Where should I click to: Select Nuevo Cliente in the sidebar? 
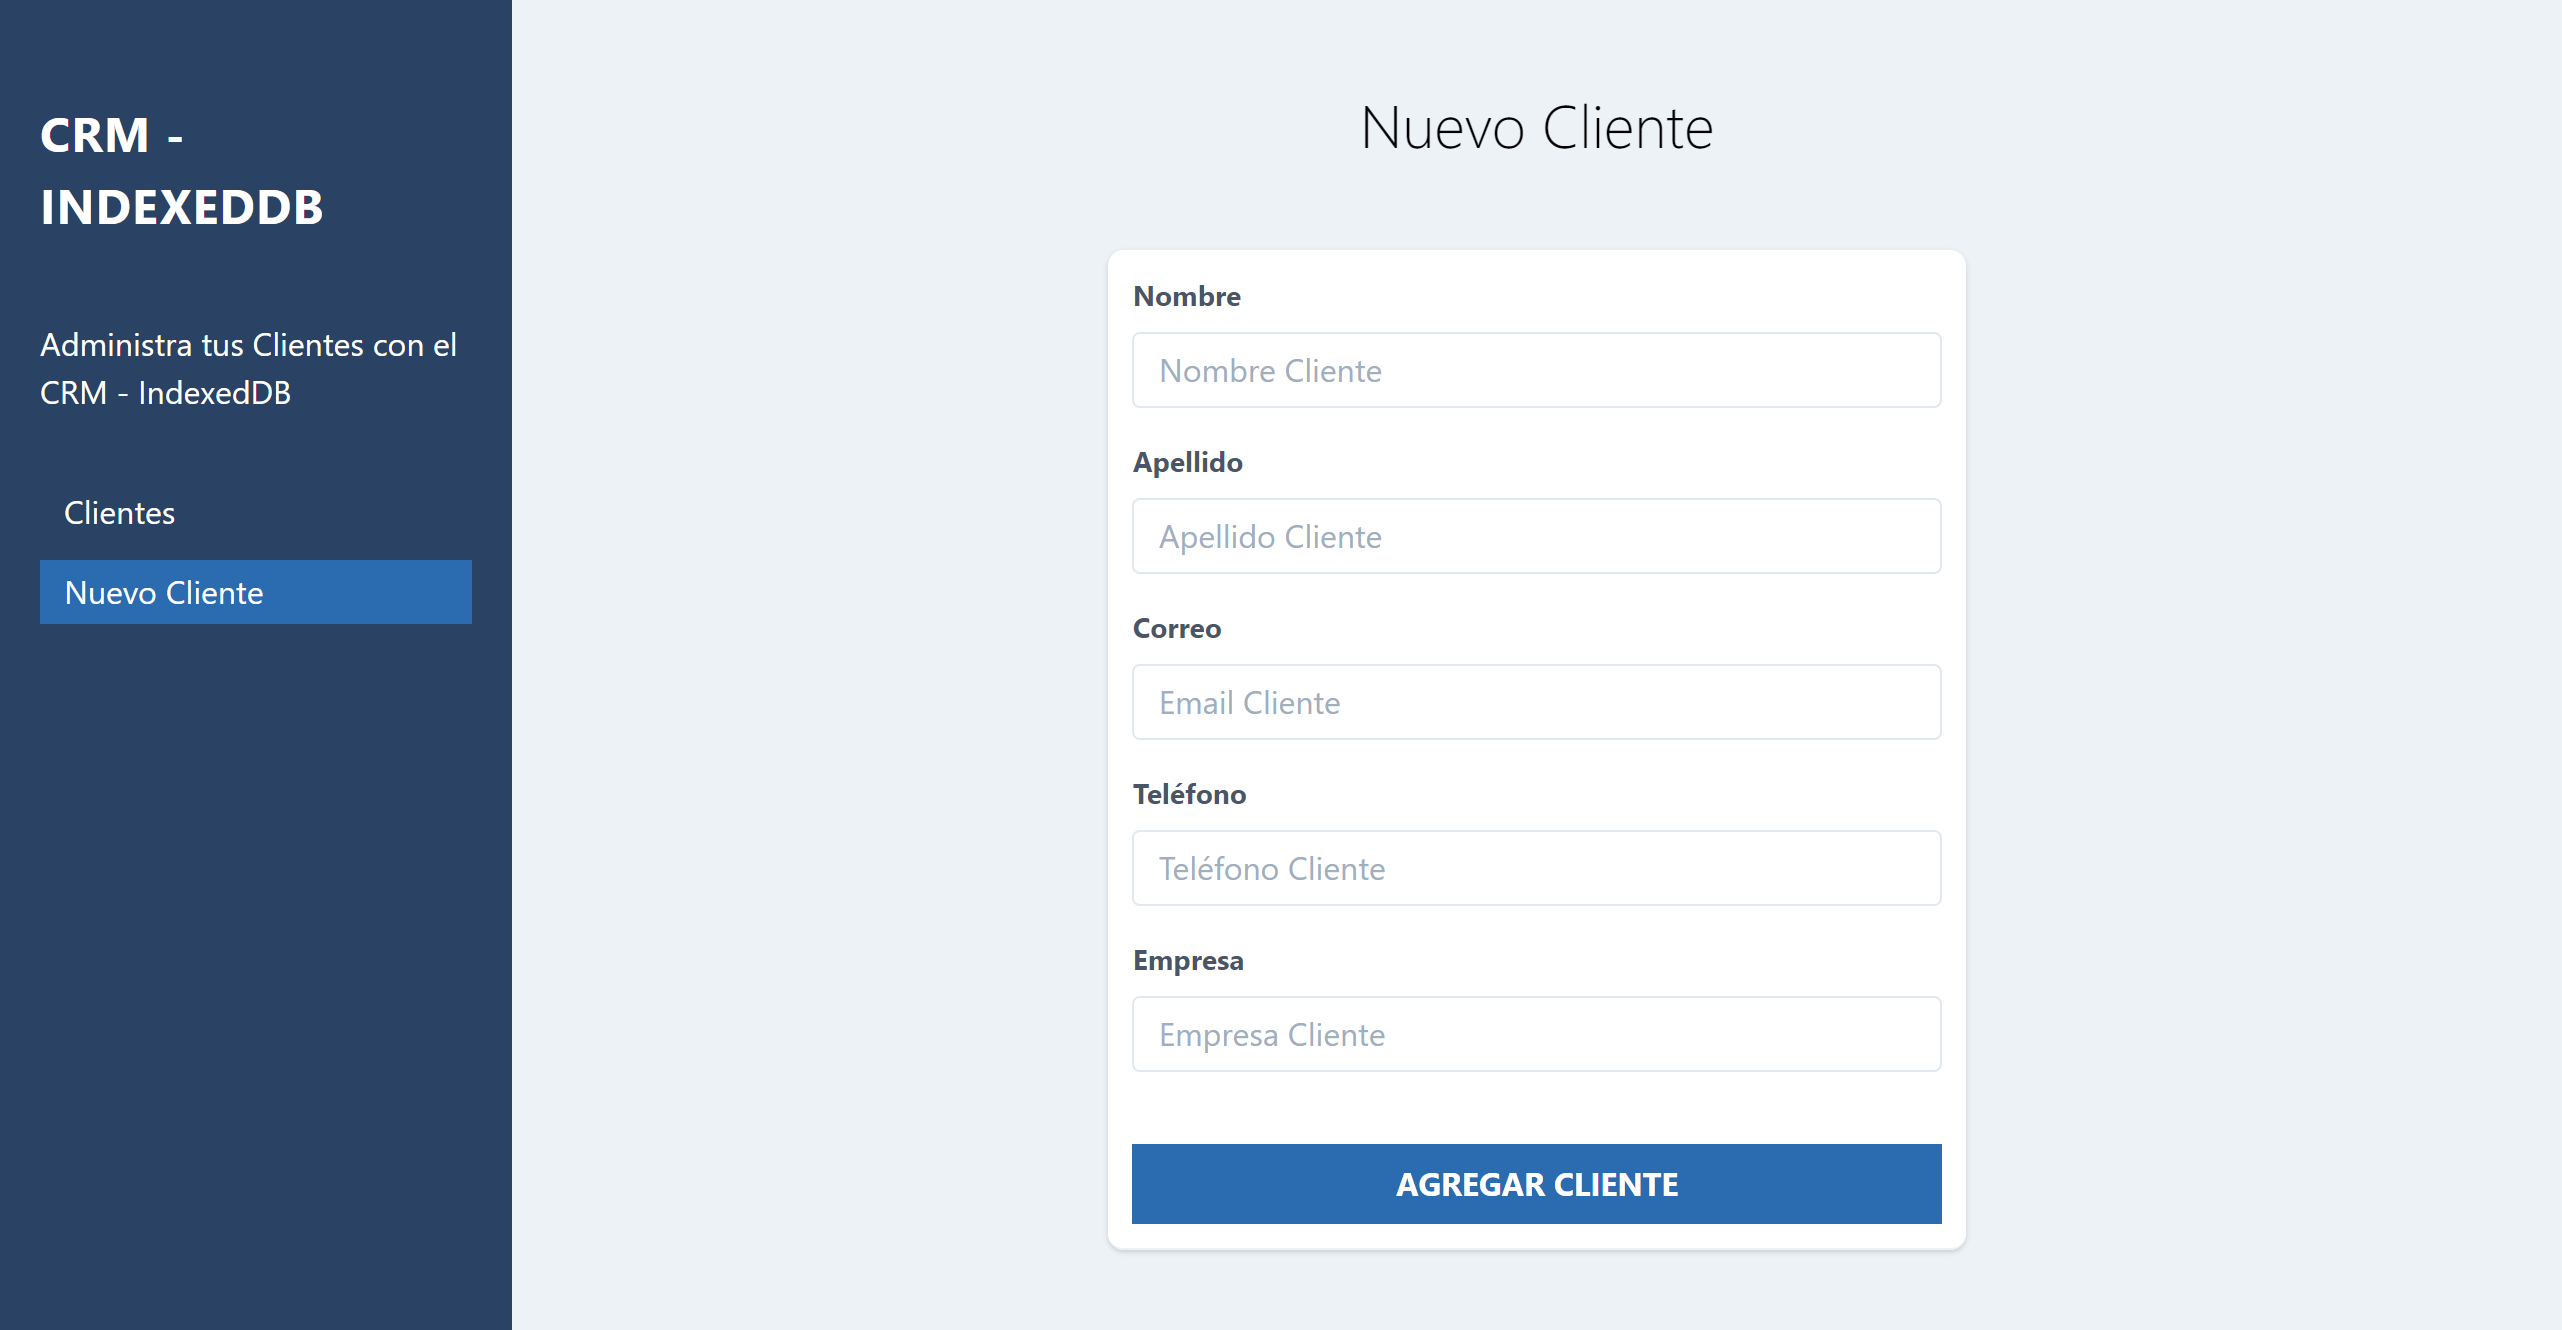[x=256, y=592]
